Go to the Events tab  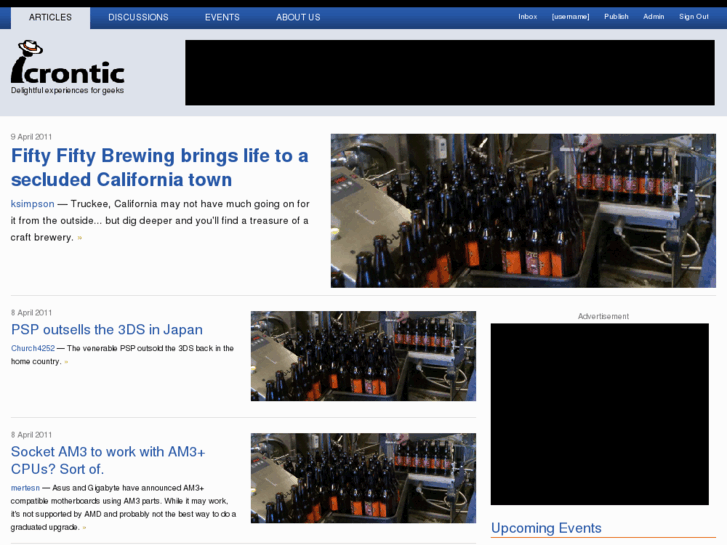click(x=222, y=18)
